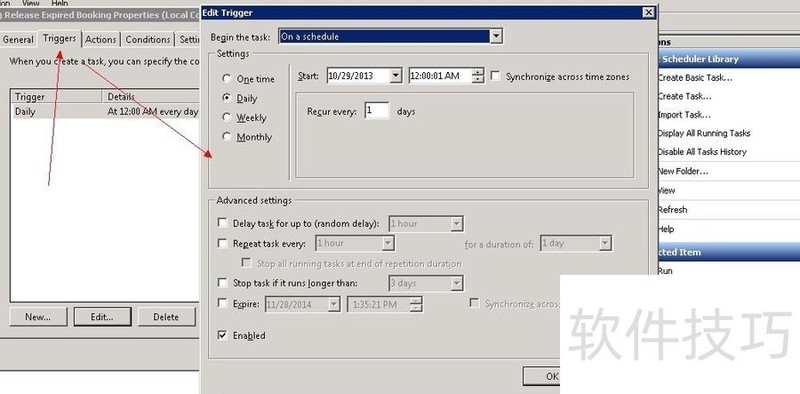This screenshot has width=800, height=394.
Task: Click Display All Running Tasks action
Action: (x=704, y=133)
